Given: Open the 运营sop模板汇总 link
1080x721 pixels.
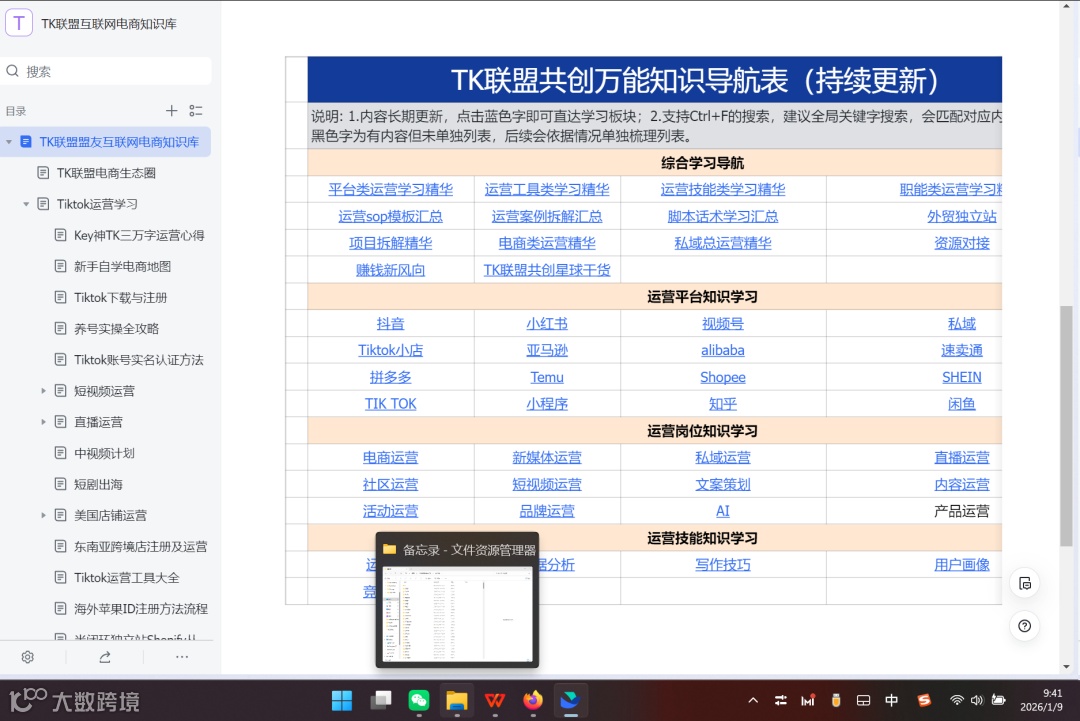Looking at the screenshot, I should pos(391,216).
